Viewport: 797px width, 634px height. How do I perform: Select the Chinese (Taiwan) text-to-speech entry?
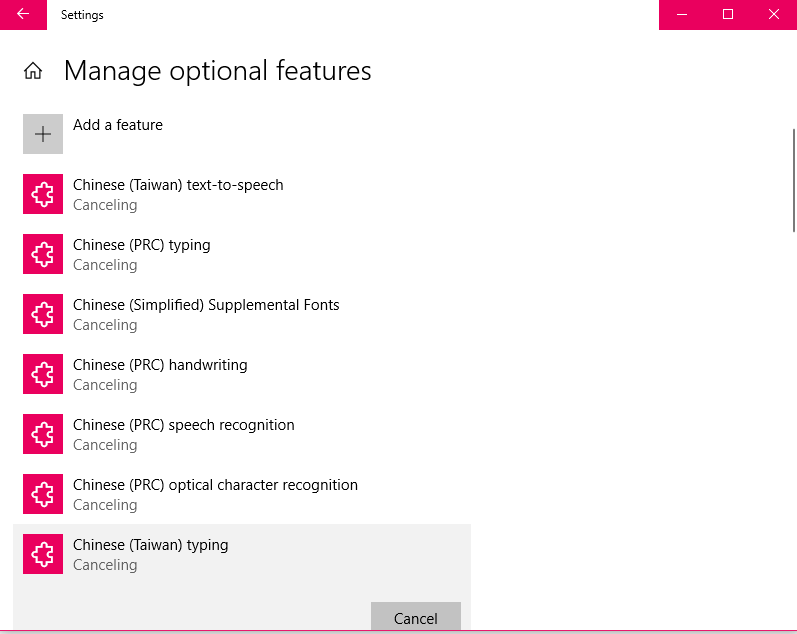178,185
